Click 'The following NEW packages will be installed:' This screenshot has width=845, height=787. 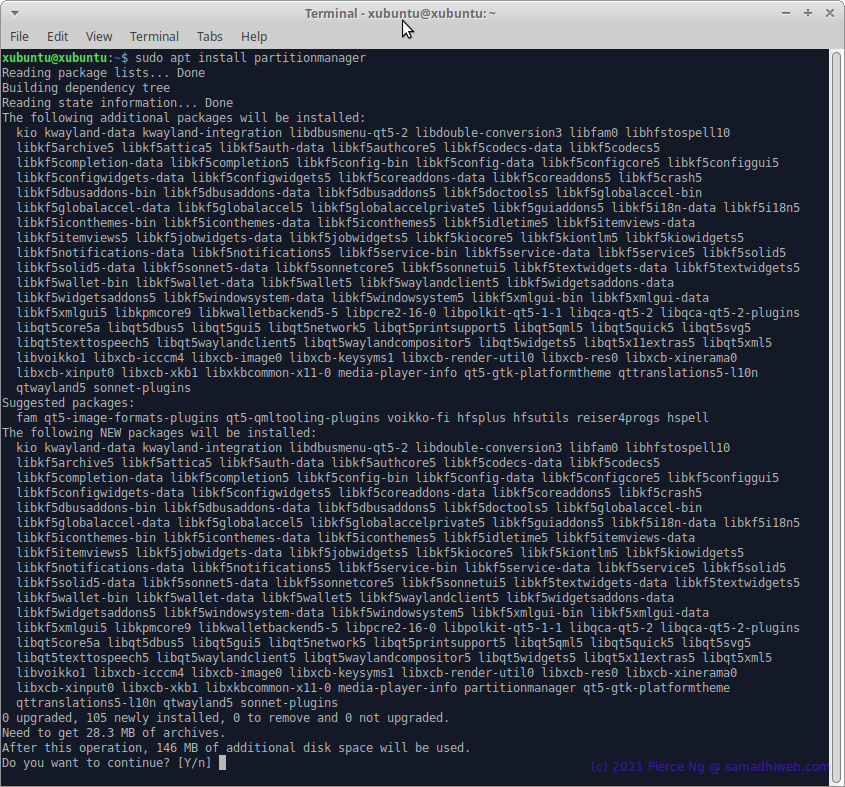[160, 433]
